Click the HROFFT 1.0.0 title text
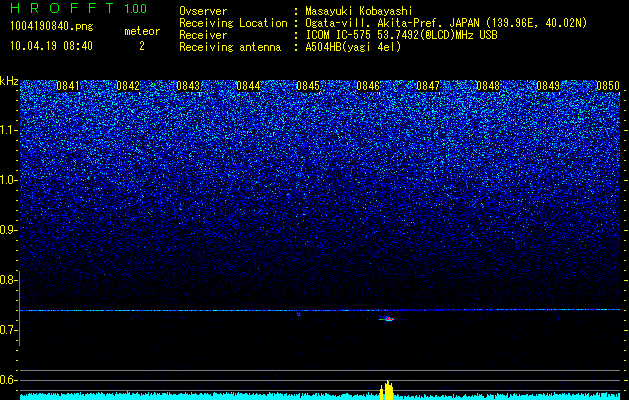The width and height of the screenshot is (629, 400). 79,8
